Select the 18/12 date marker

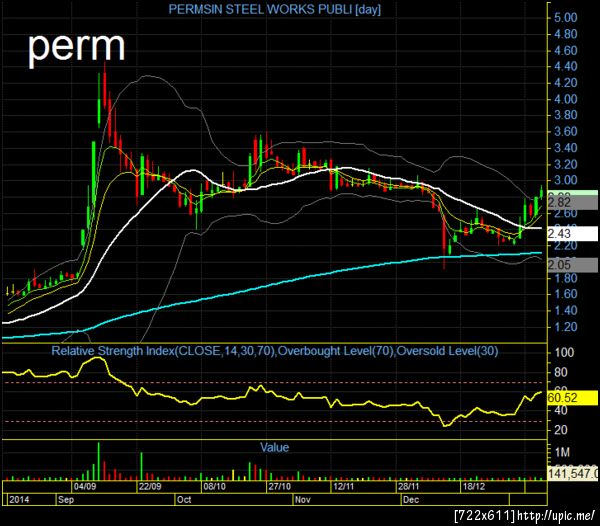473,487
